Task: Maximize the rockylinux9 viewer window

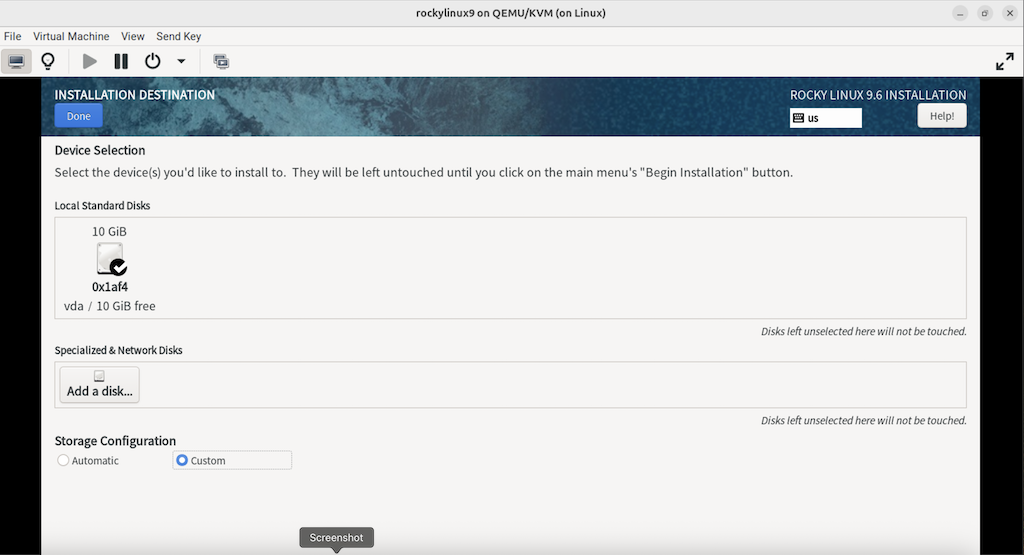Action: click(x=985, y=13)
